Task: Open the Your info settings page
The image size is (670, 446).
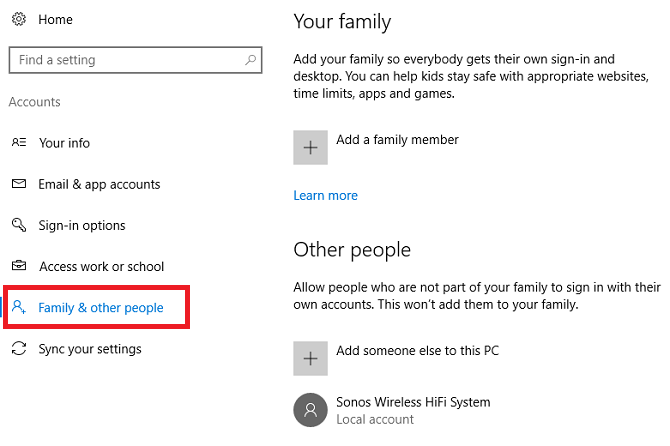Action: [64, 143]
